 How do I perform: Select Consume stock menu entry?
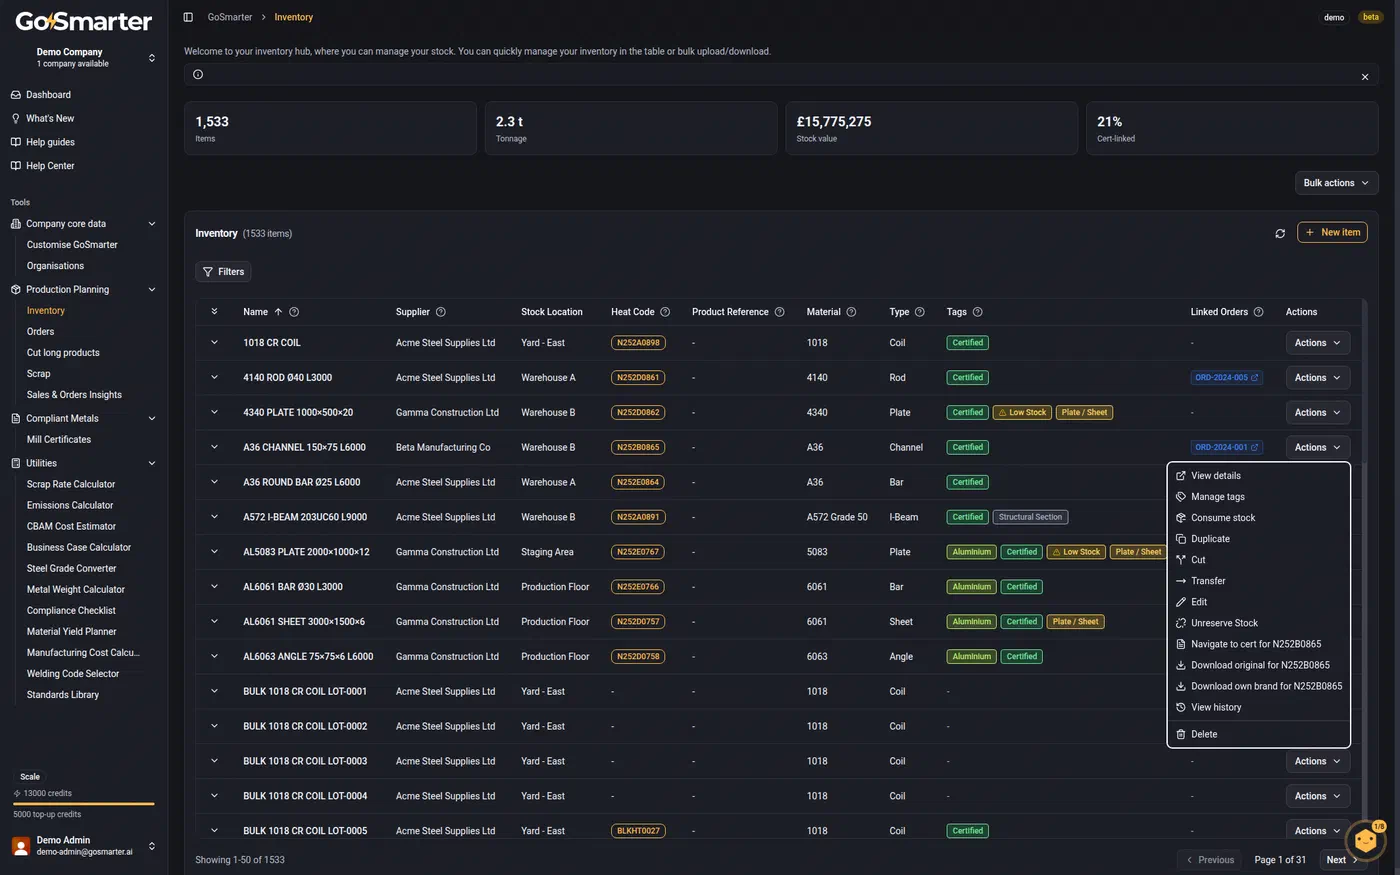[x=1258, y=518]
